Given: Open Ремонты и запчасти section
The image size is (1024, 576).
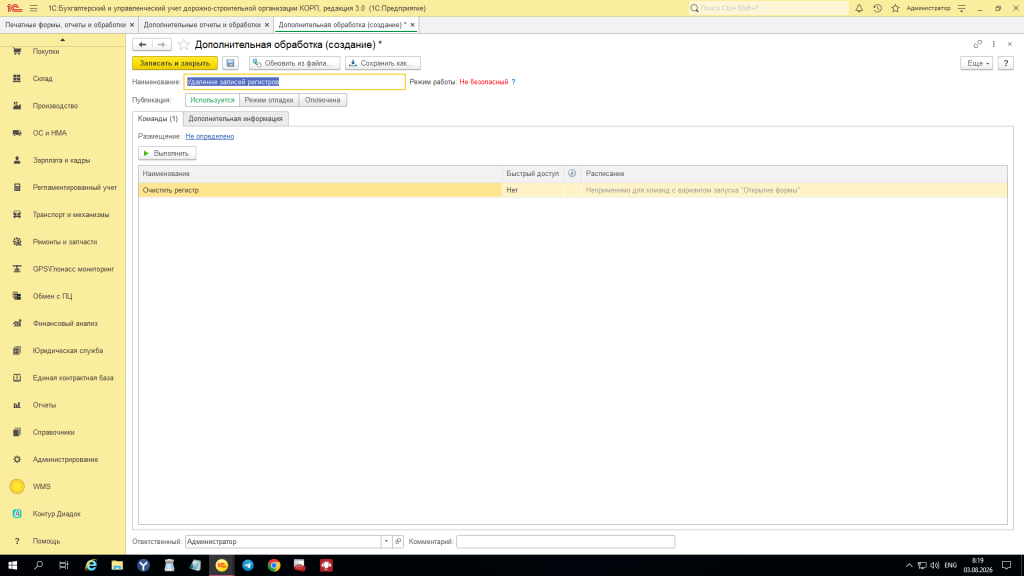Looking at the screenshot, I should [65, 242].
